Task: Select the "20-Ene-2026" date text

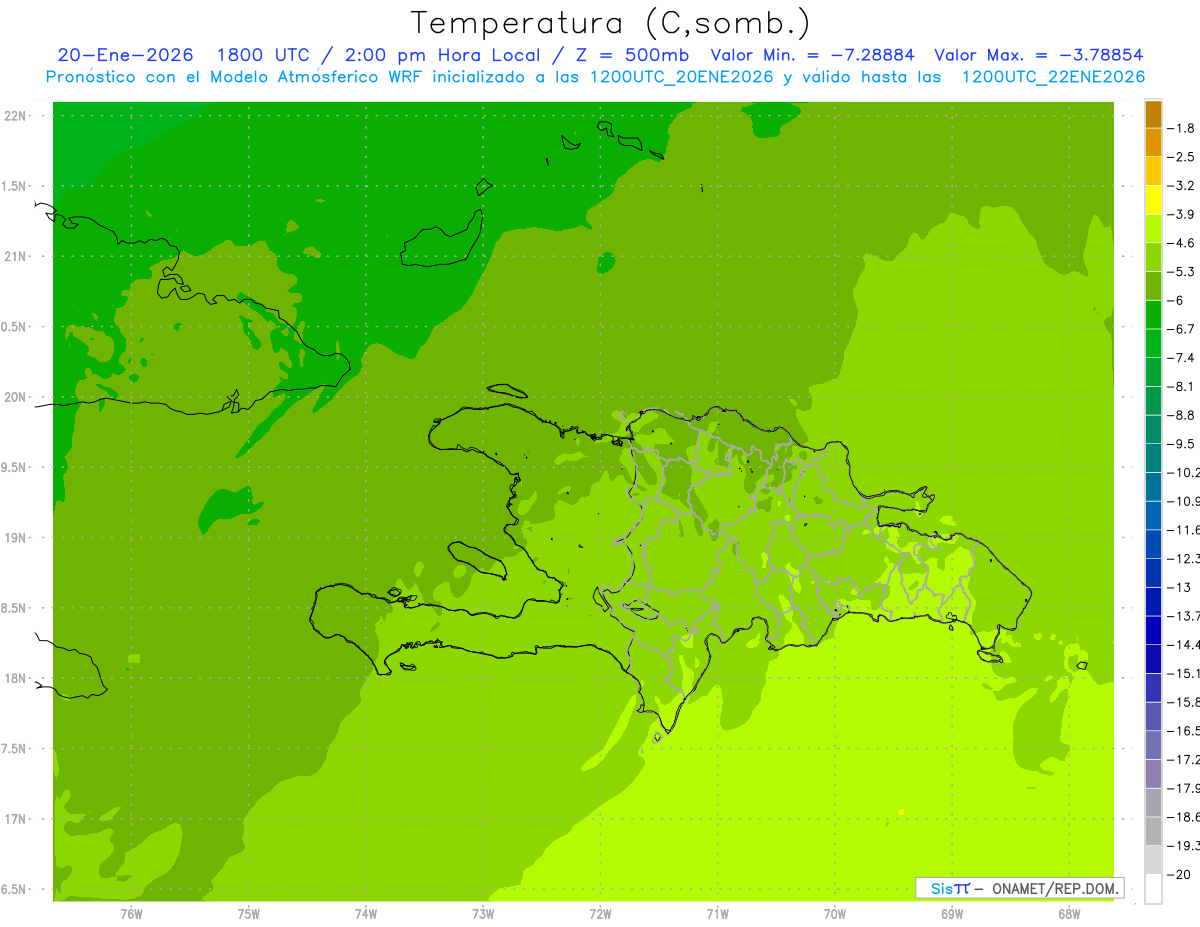Action: [125, 55]
